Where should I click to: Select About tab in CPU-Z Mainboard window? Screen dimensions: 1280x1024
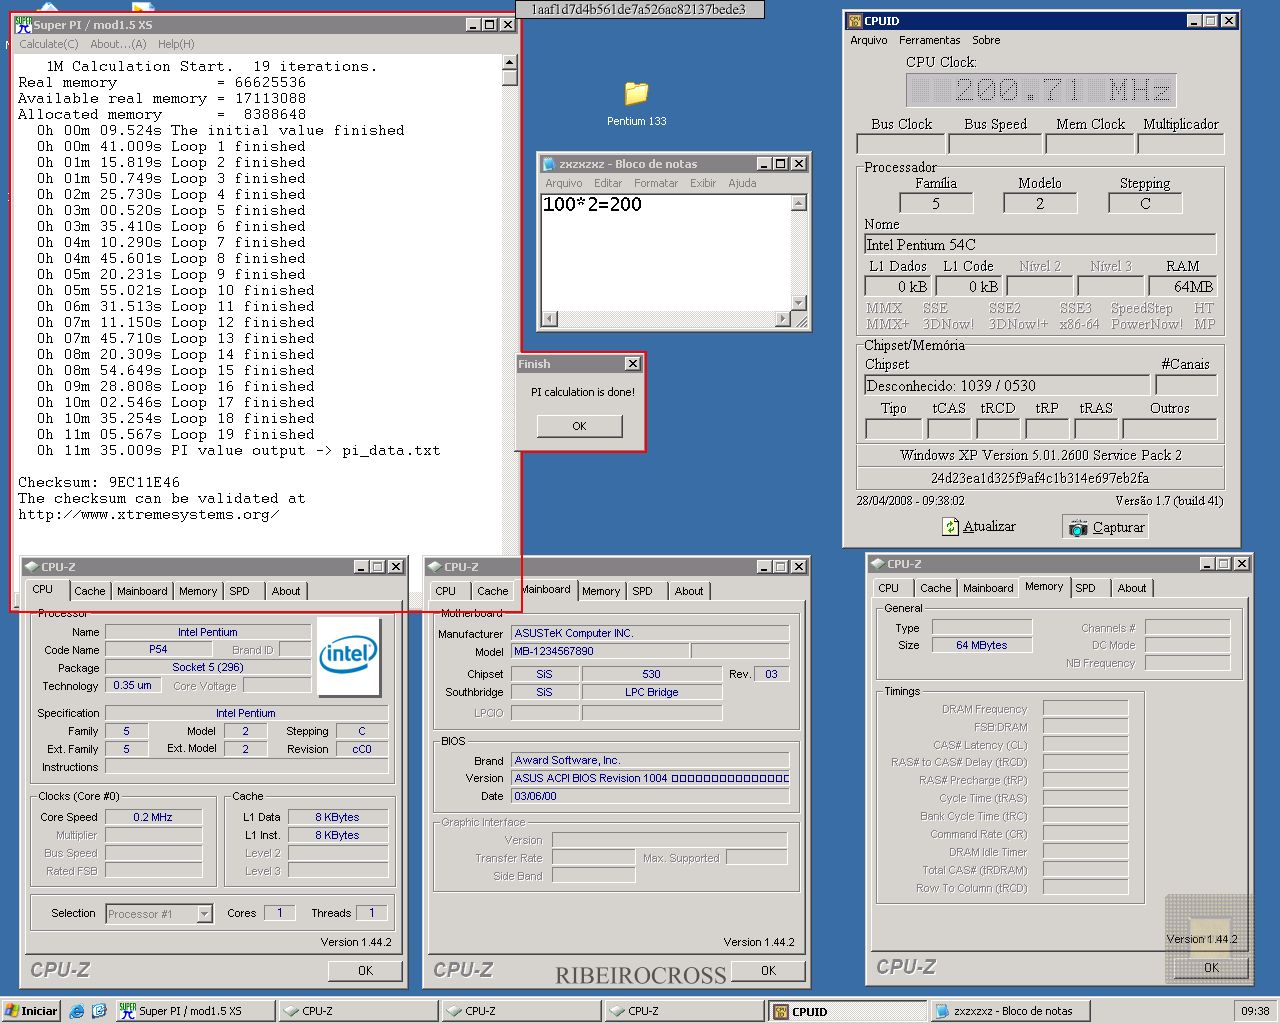tap(689, 591)
